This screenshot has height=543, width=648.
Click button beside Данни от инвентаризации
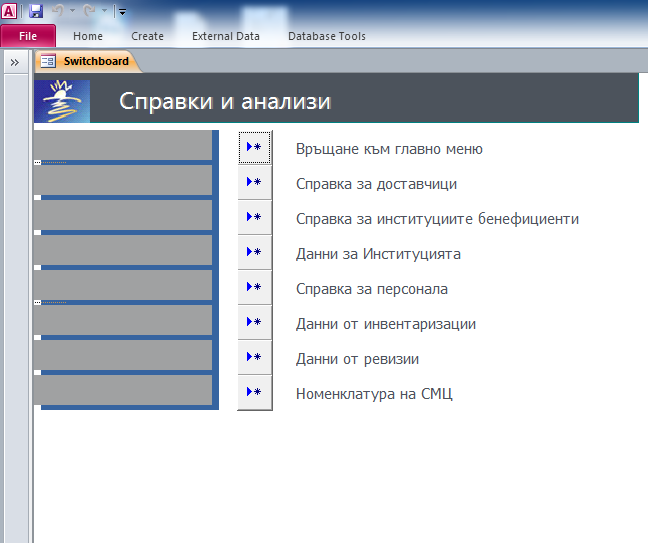[255, 322]
